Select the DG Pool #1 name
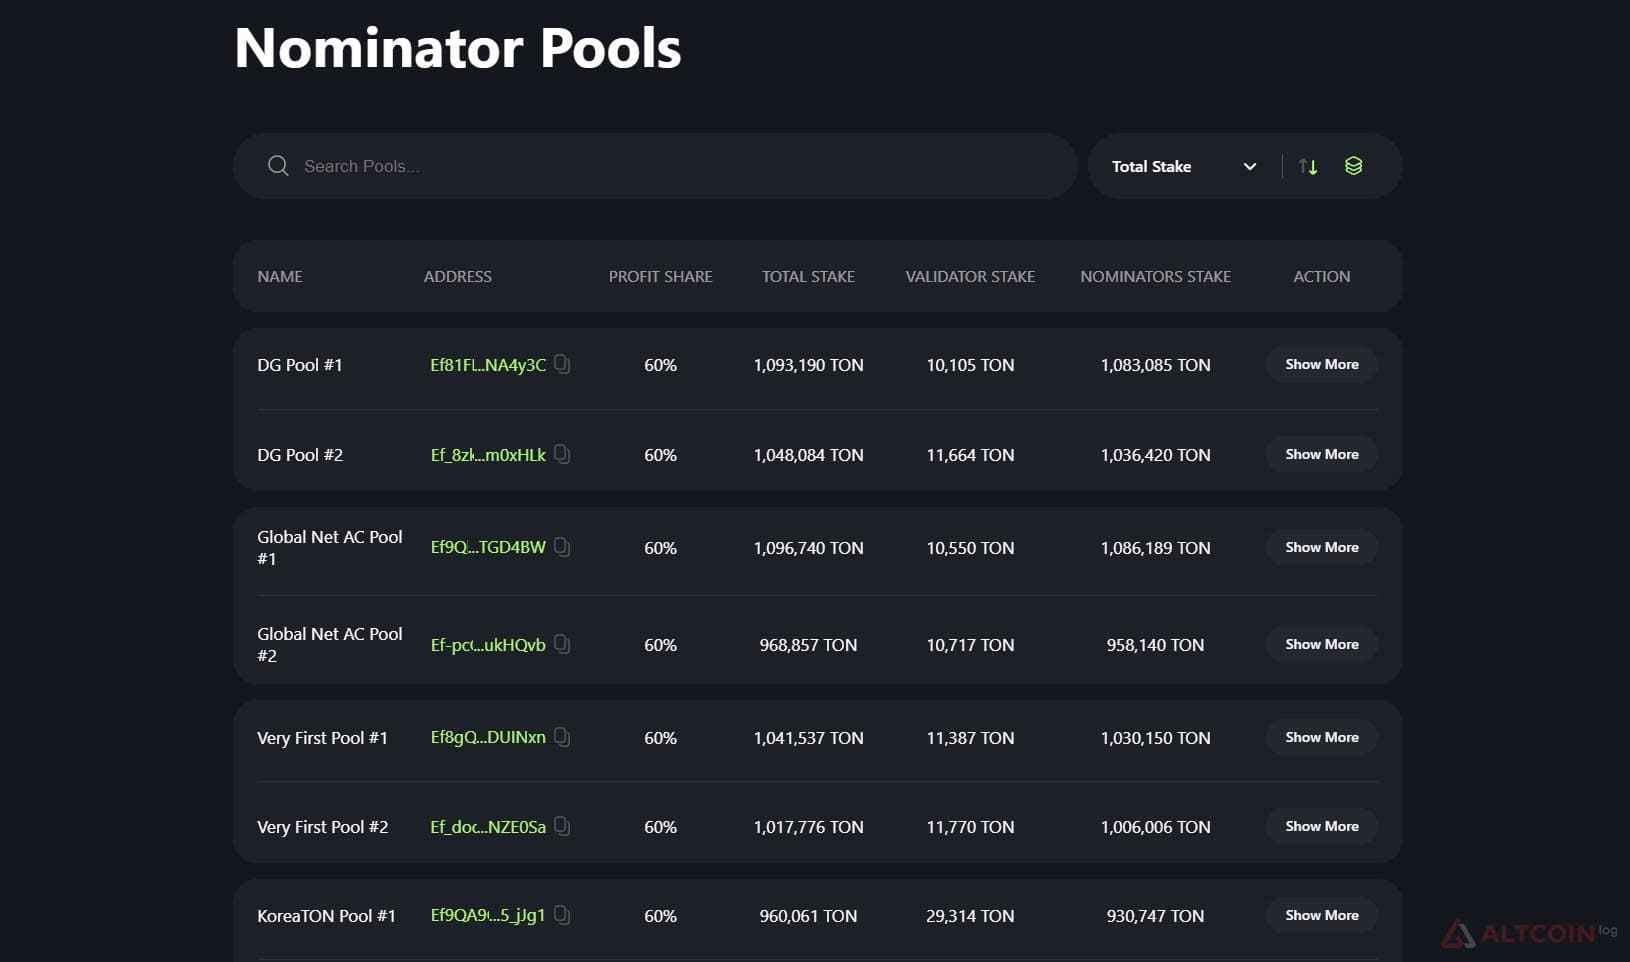The image size is (1630, 962). (x=300, y=365)
